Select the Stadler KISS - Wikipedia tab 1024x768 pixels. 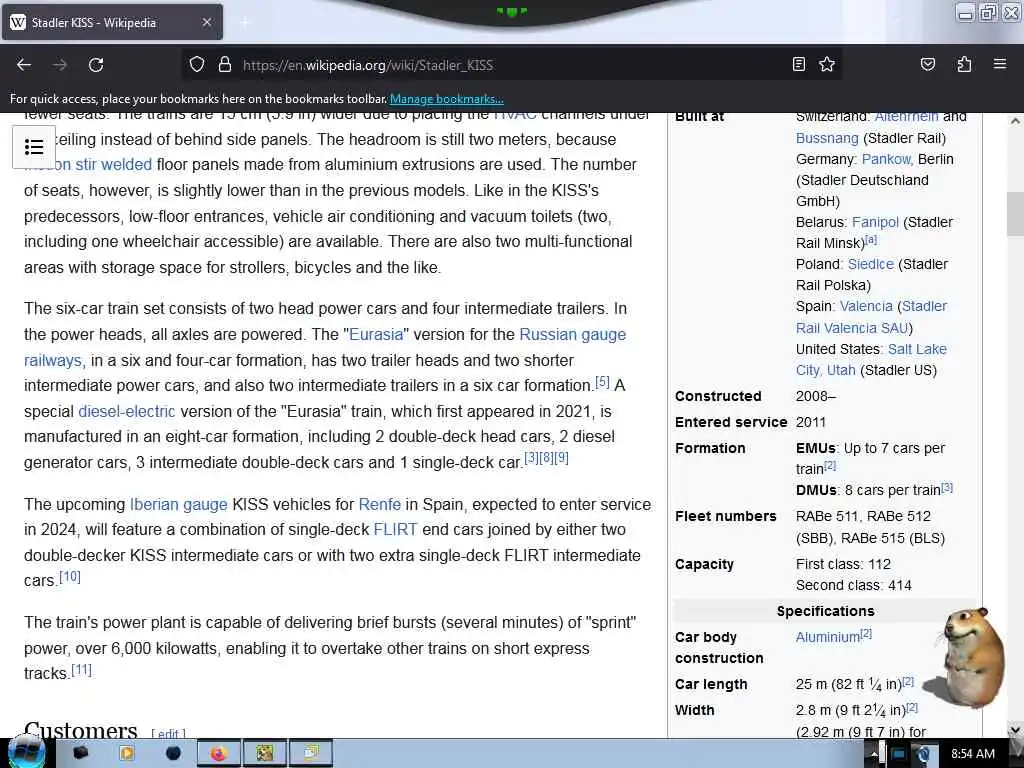[x=112, y=22]
